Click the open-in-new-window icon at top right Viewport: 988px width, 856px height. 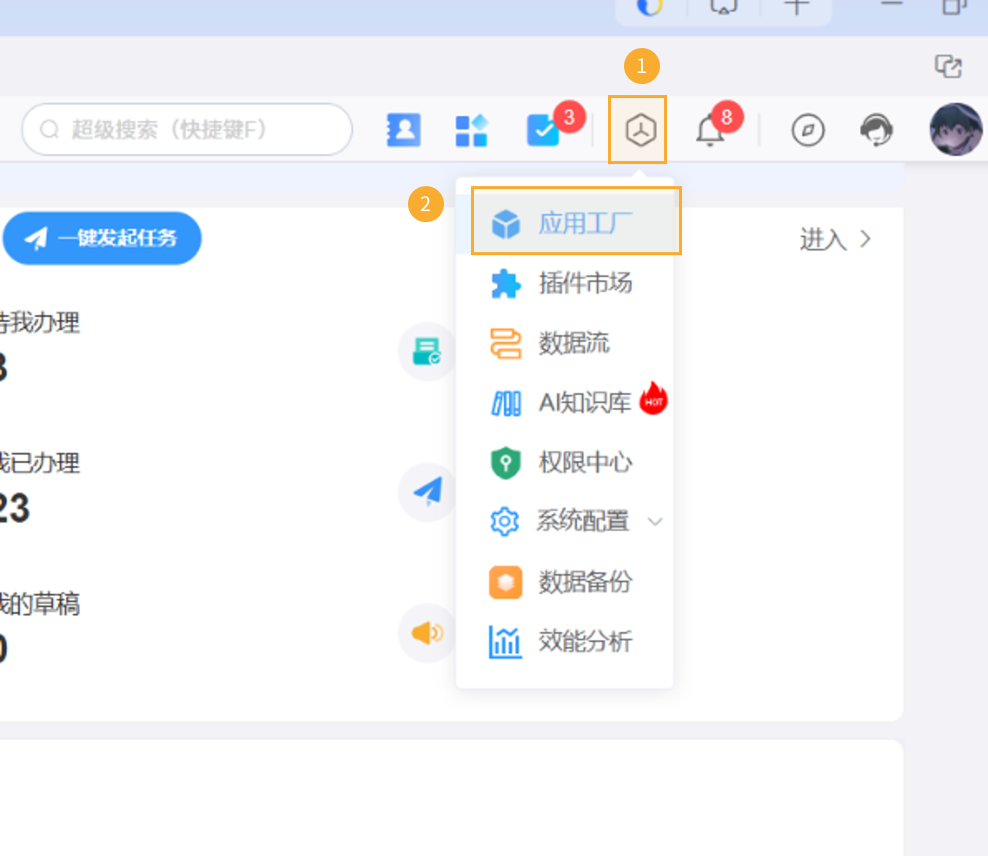coord(948,66)
